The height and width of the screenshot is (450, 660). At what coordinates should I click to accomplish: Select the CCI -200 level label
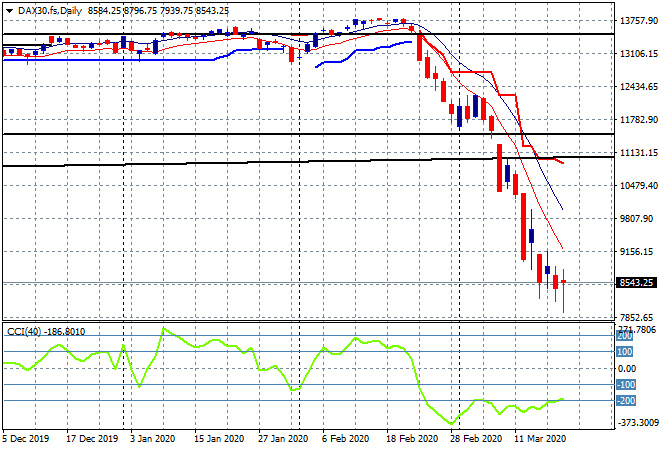(625, 401)
